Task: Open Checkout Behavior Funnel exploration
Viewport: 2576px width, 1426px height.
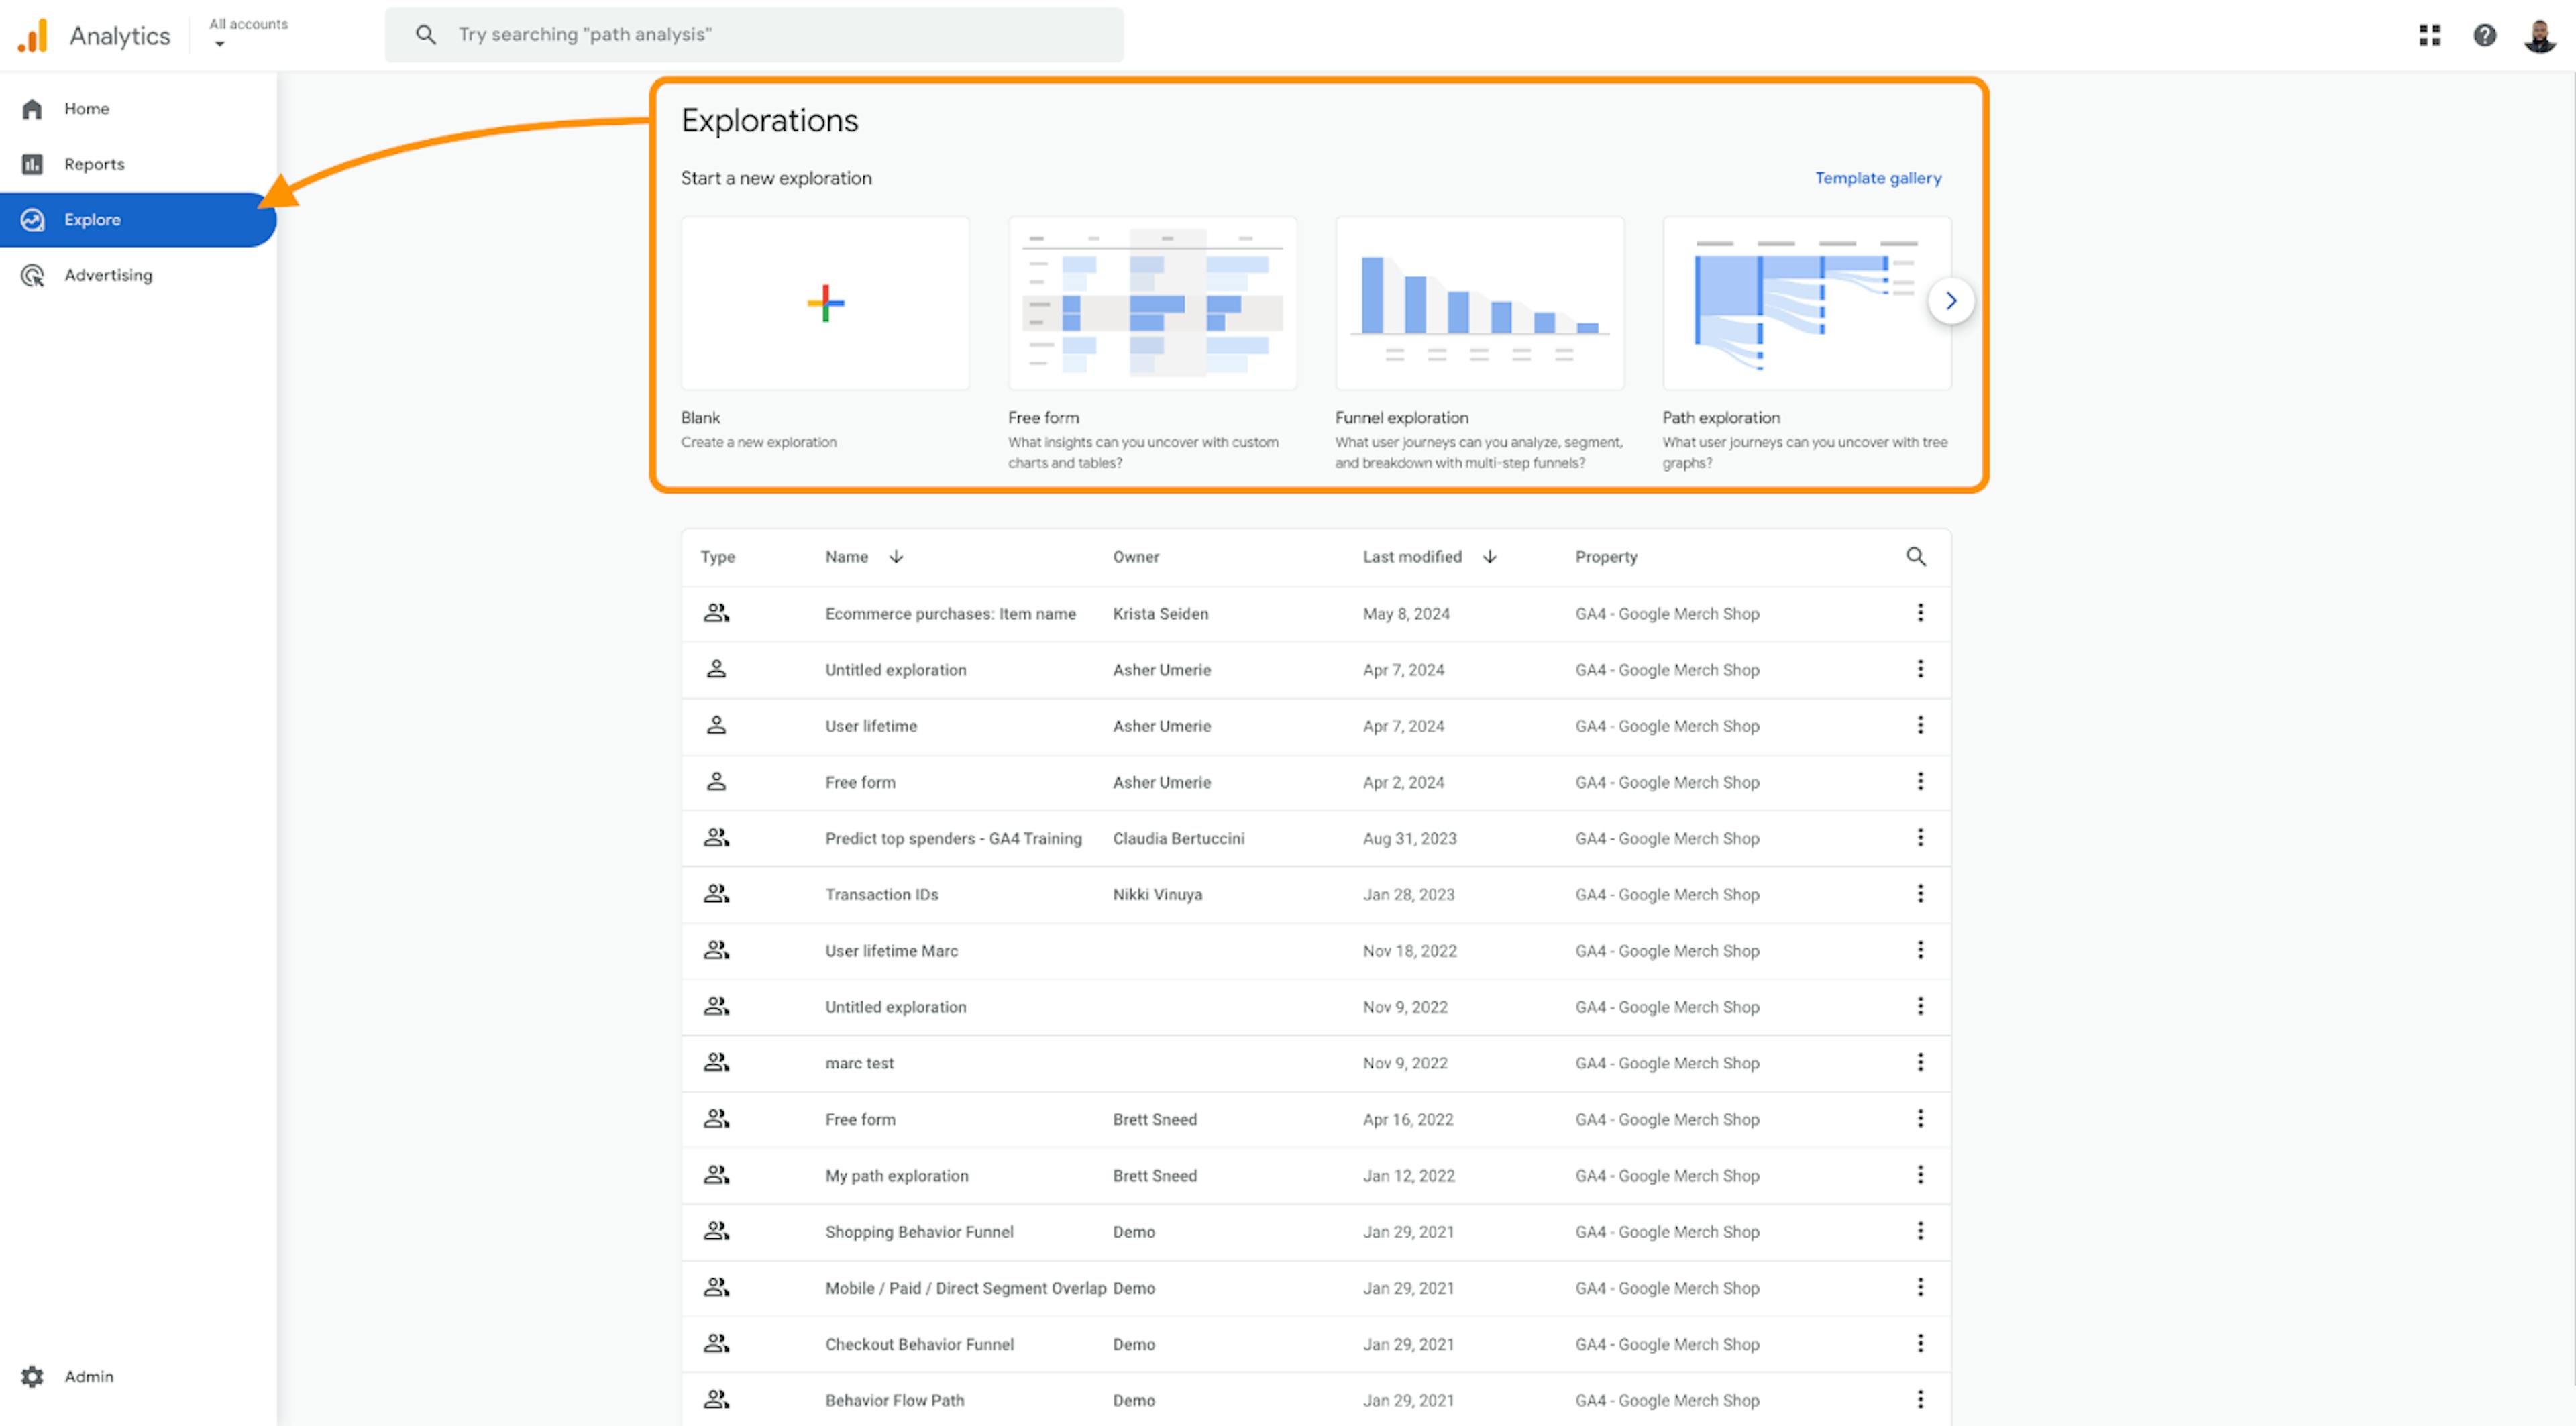Action: [919, 1344]
